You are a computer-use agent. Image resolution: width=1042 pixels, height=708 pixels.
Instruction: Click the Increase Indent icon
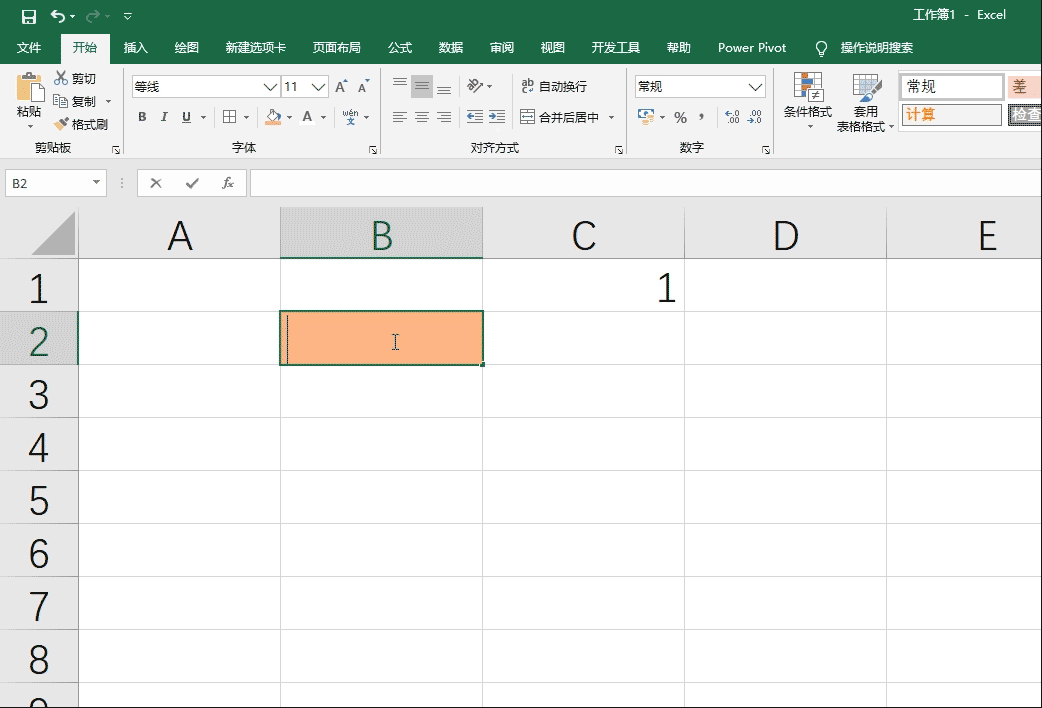coord(497,117)
